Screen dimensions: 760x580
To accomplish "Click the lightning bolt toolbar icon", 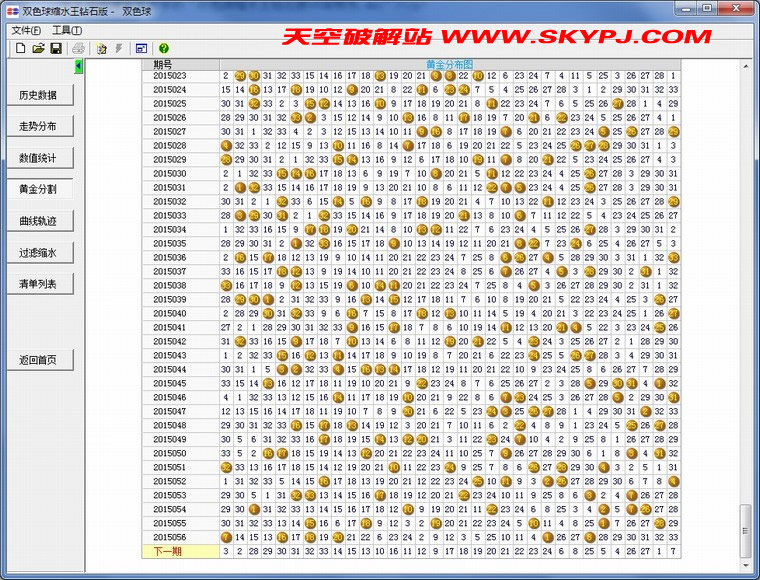I will [119, 48].
